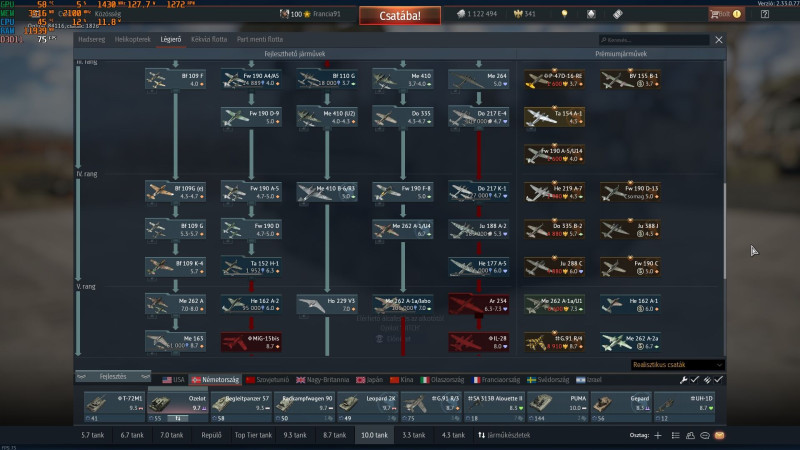The height and width of the screenshot is (450, 800).
Task: Select the Olaszország nation tab
Action: coord(442,380)
